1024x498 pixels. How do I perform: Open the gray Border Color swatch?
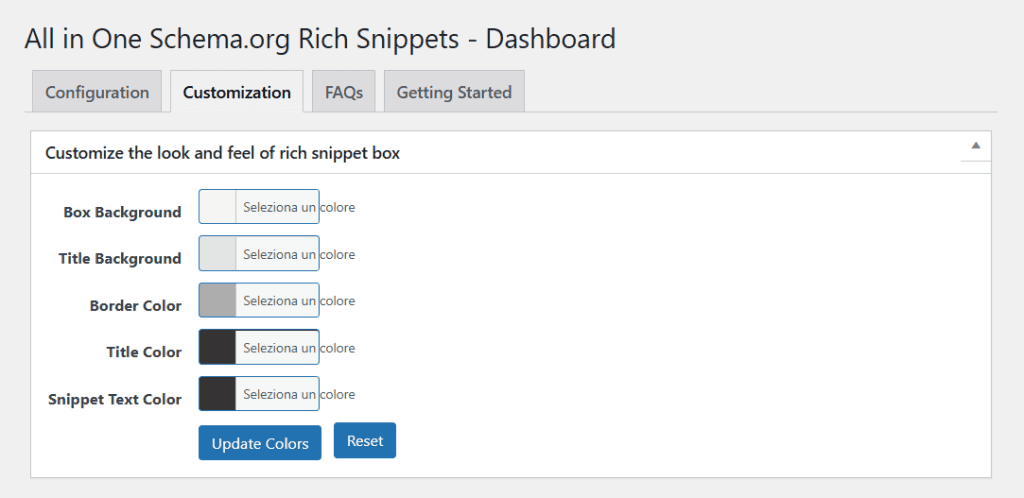click(x=218, y=300)
